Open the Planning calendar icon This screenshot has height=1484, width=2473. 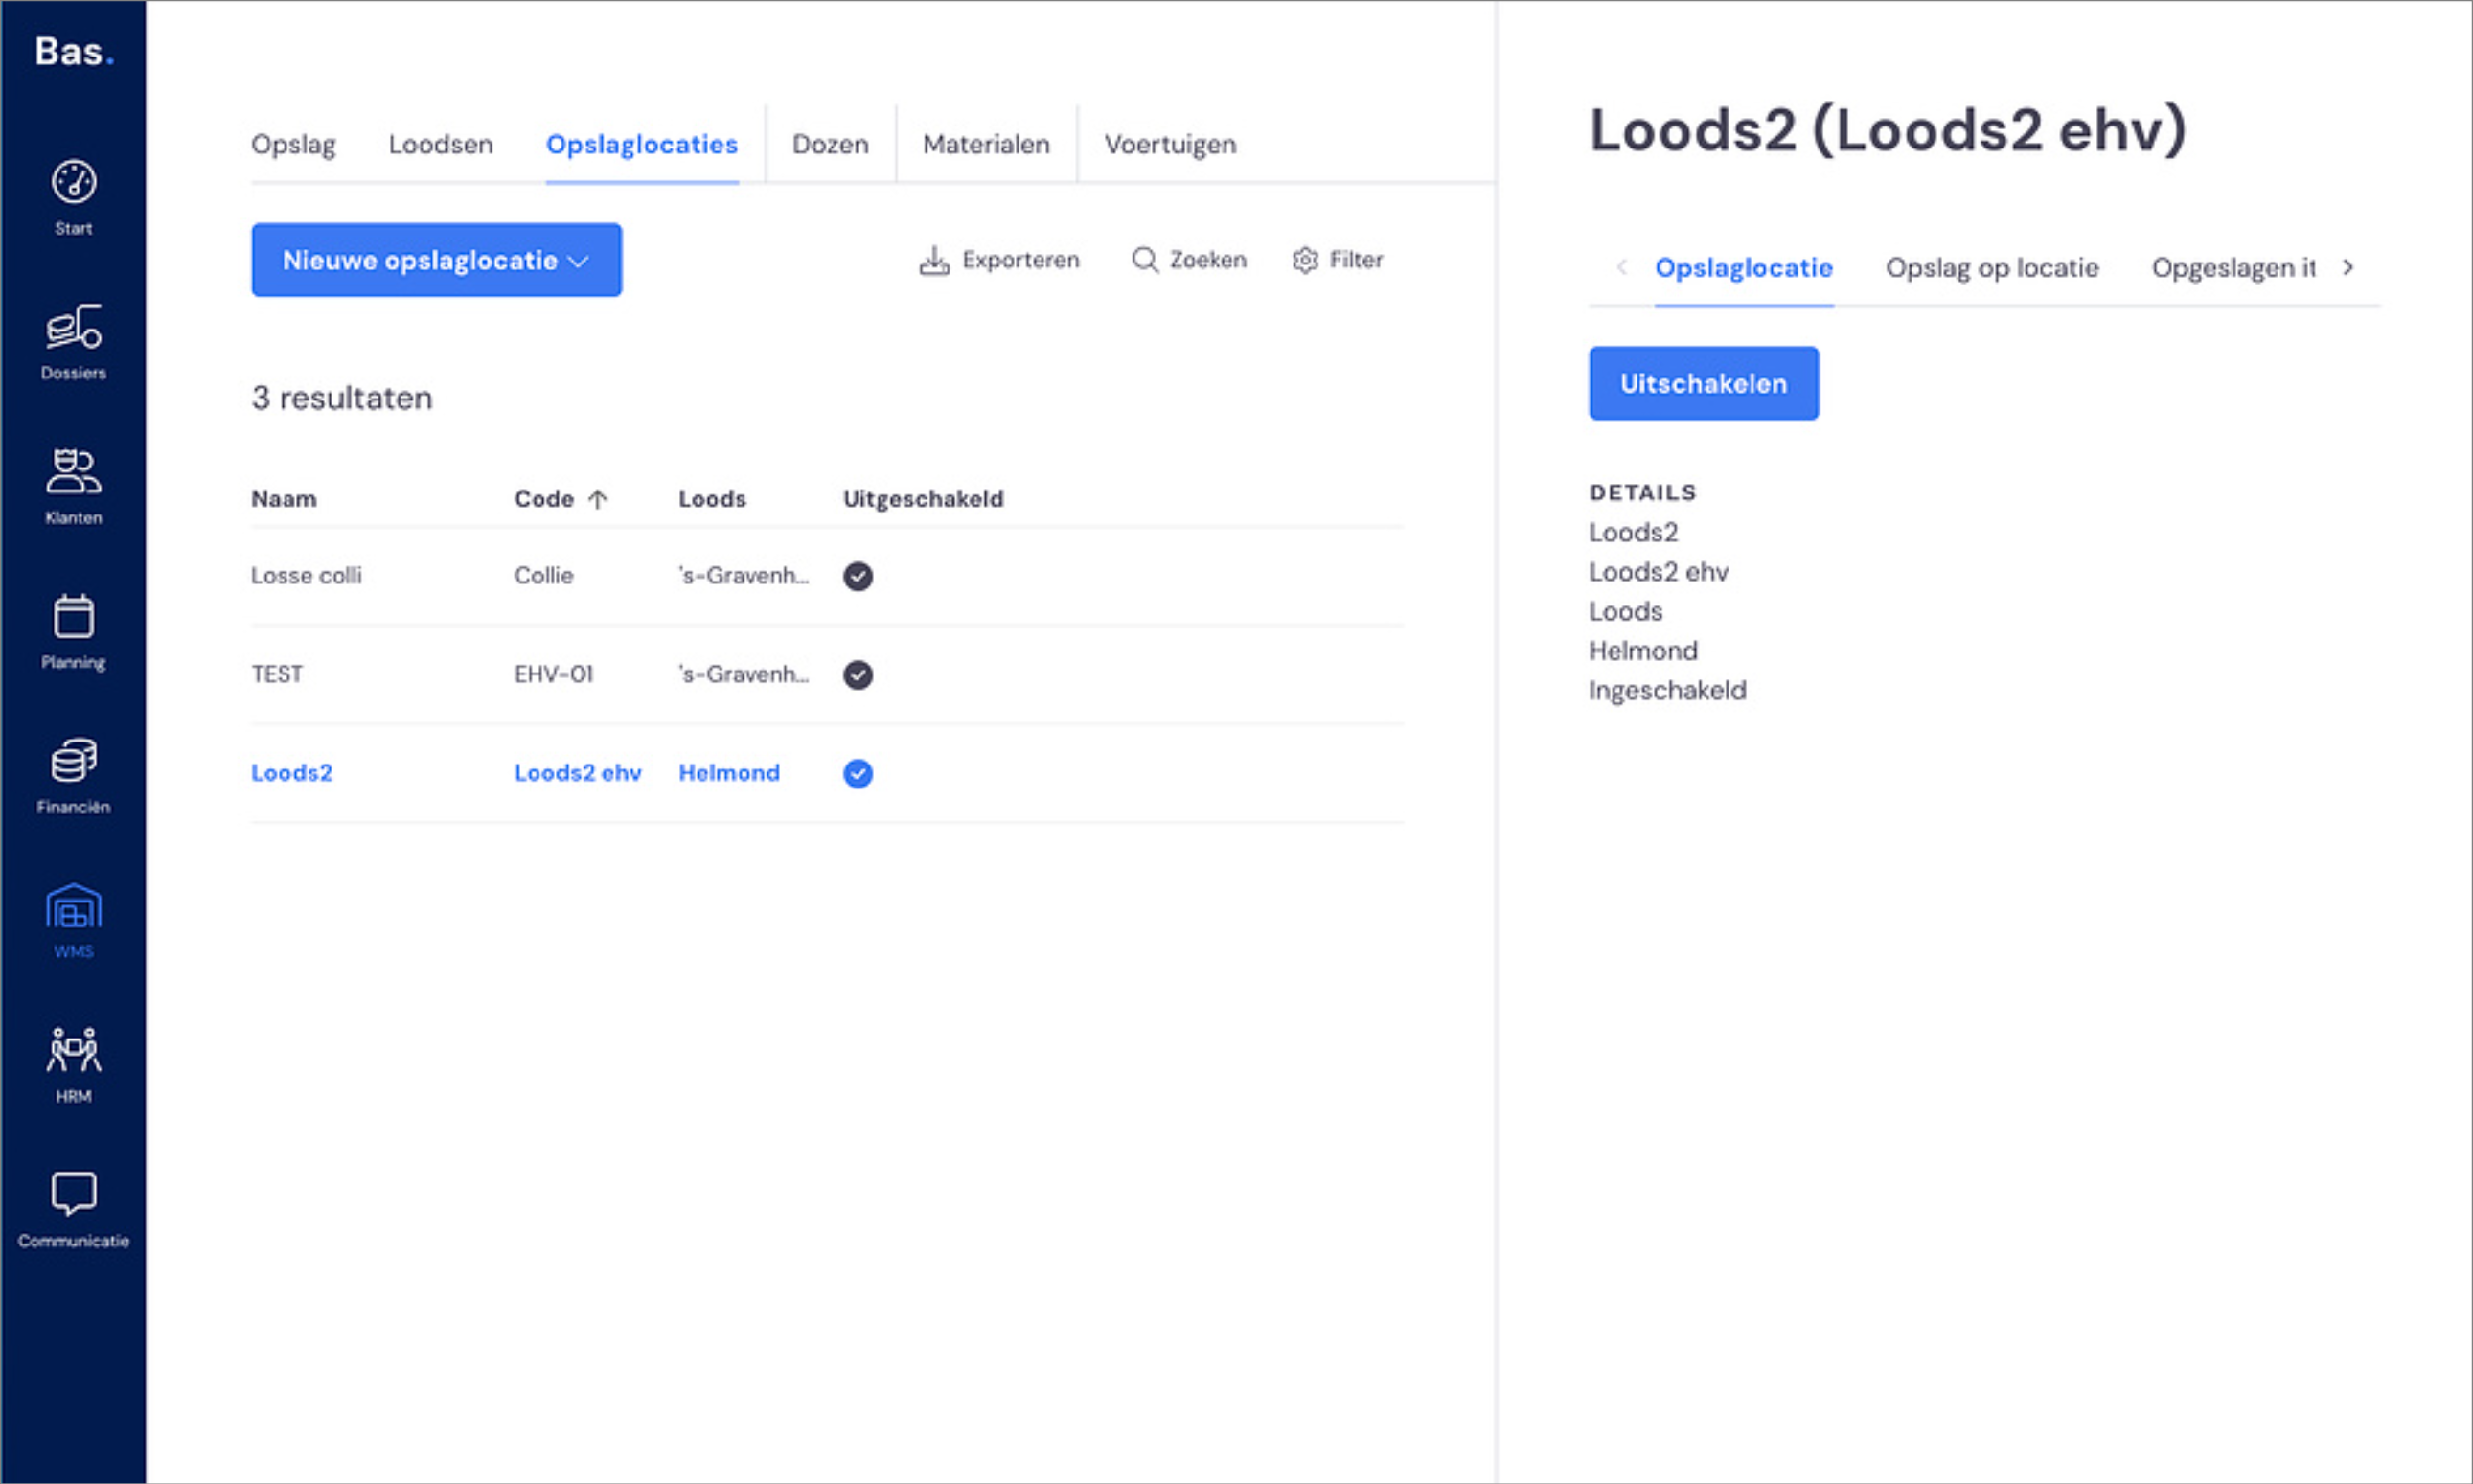tap(73, 616)
